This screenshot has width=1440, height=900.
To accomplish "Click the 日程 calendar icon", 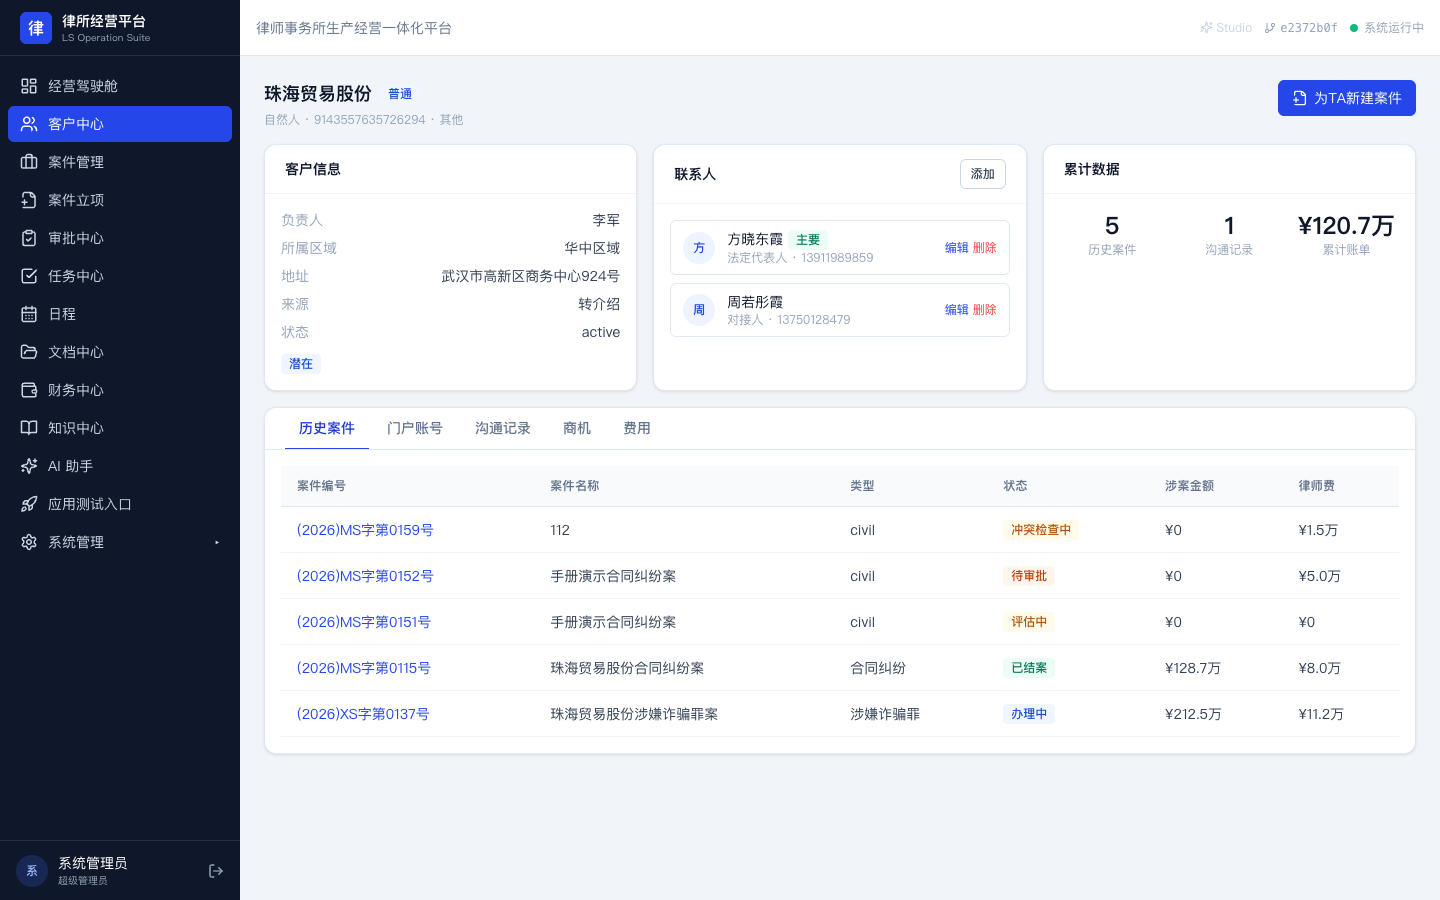I will (29, 314).
